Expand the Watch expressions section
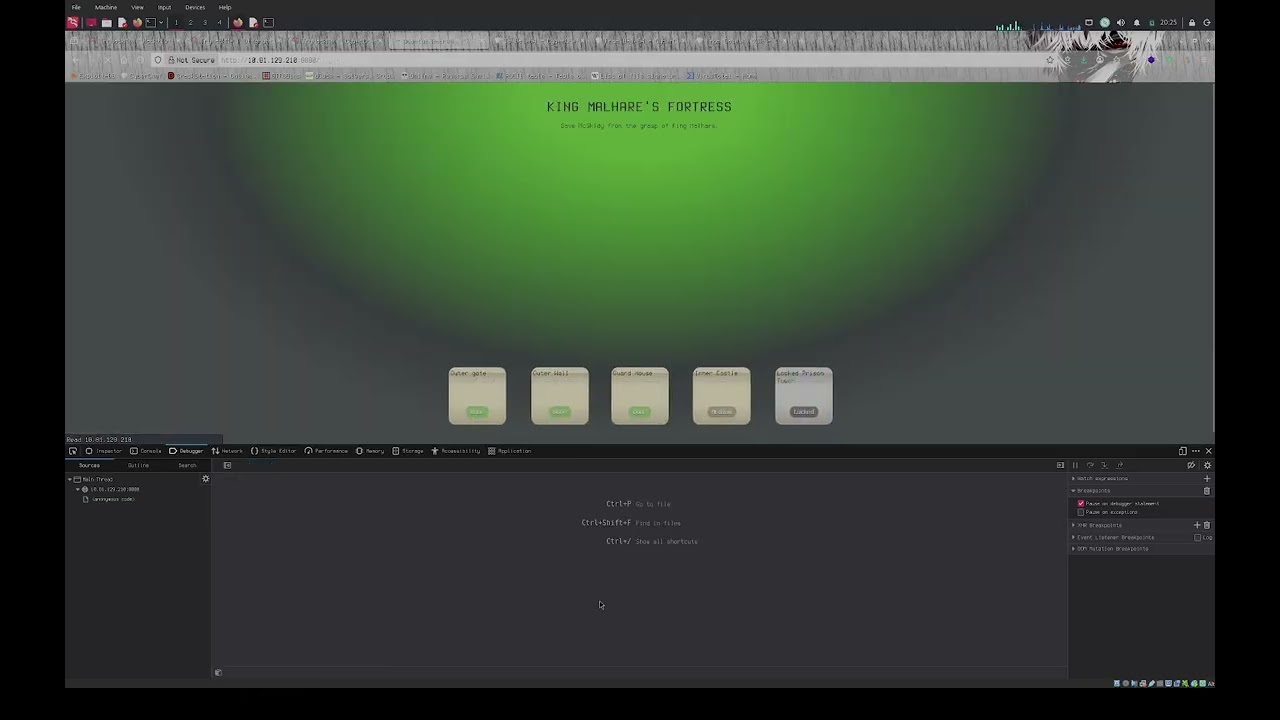 1073,479
